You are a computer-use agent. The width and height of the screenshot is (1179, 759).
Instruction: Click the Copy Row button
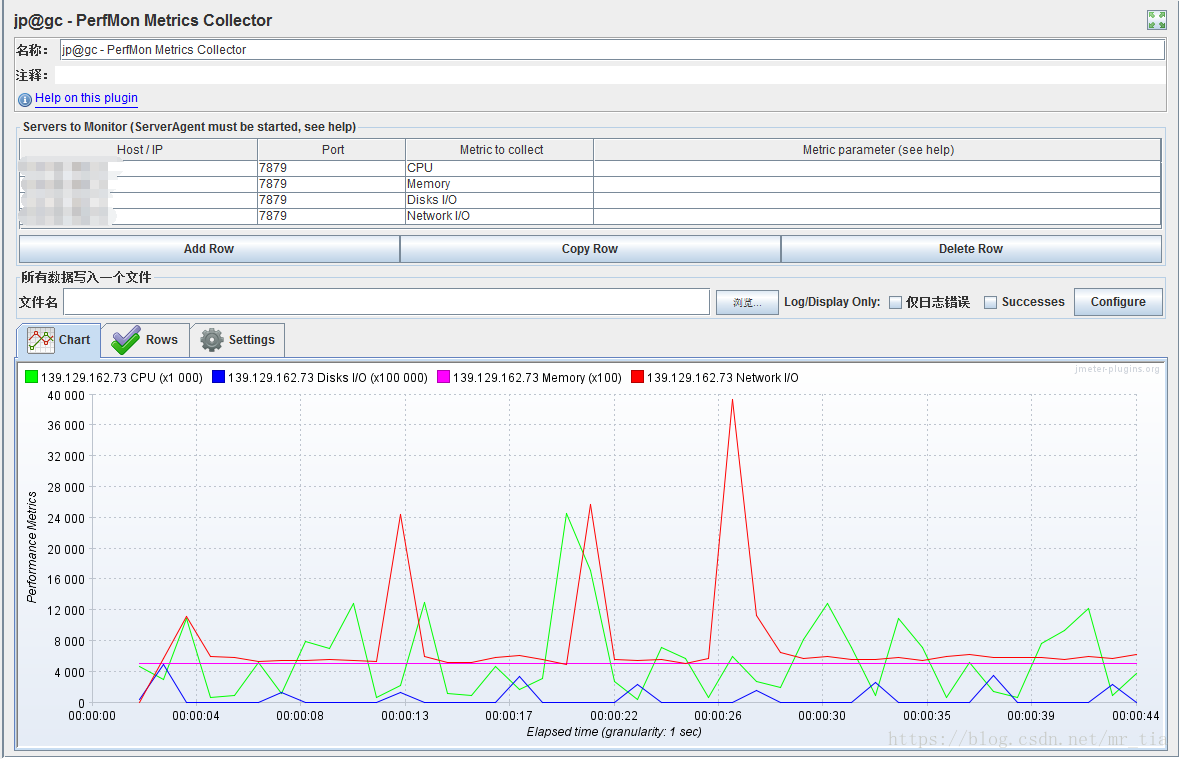coord(590,249)
